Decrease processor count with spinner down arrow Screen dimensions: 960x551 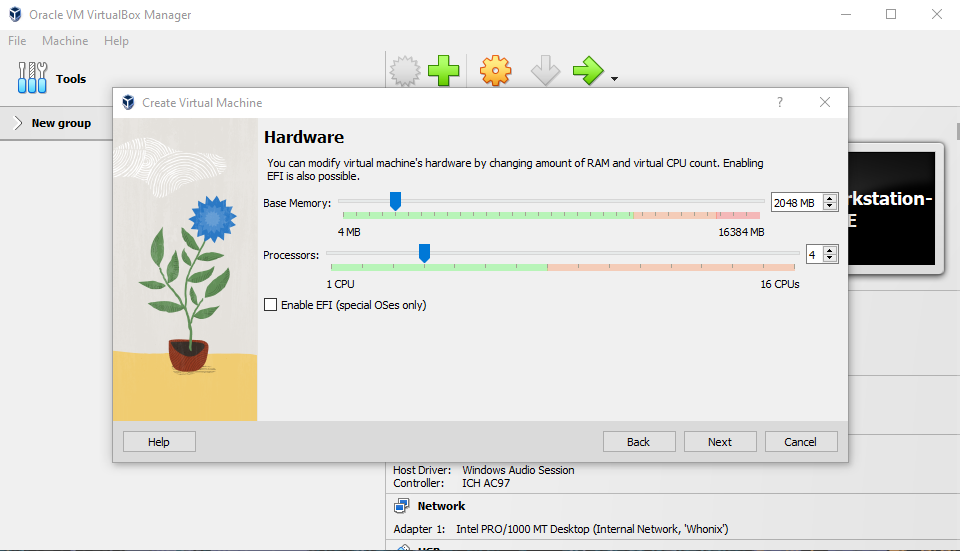click(830, 258)
